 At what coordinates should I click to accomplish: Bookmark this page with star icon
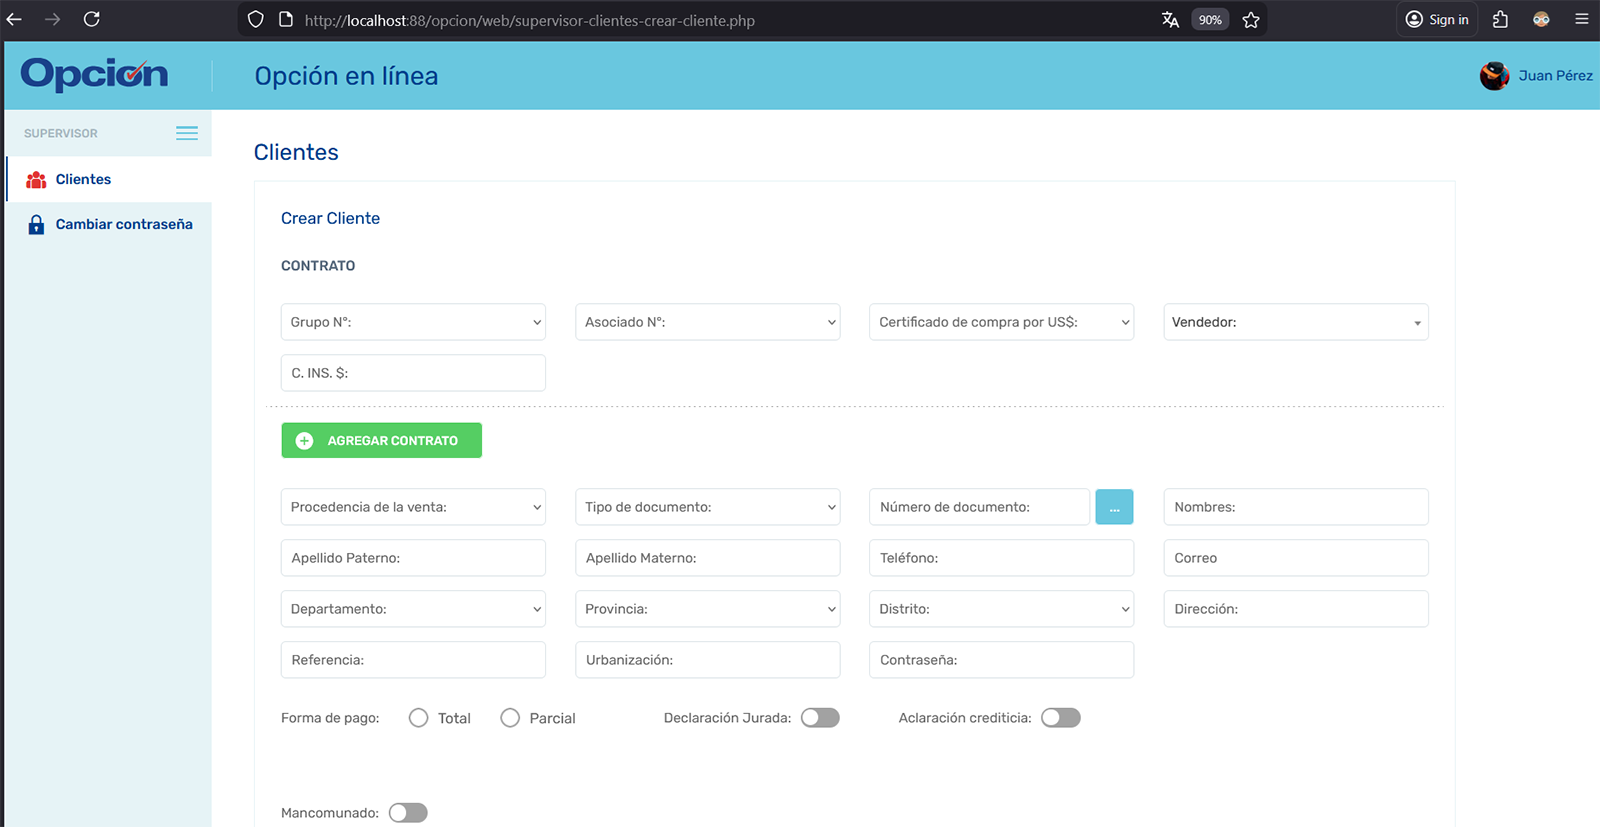1251,20
